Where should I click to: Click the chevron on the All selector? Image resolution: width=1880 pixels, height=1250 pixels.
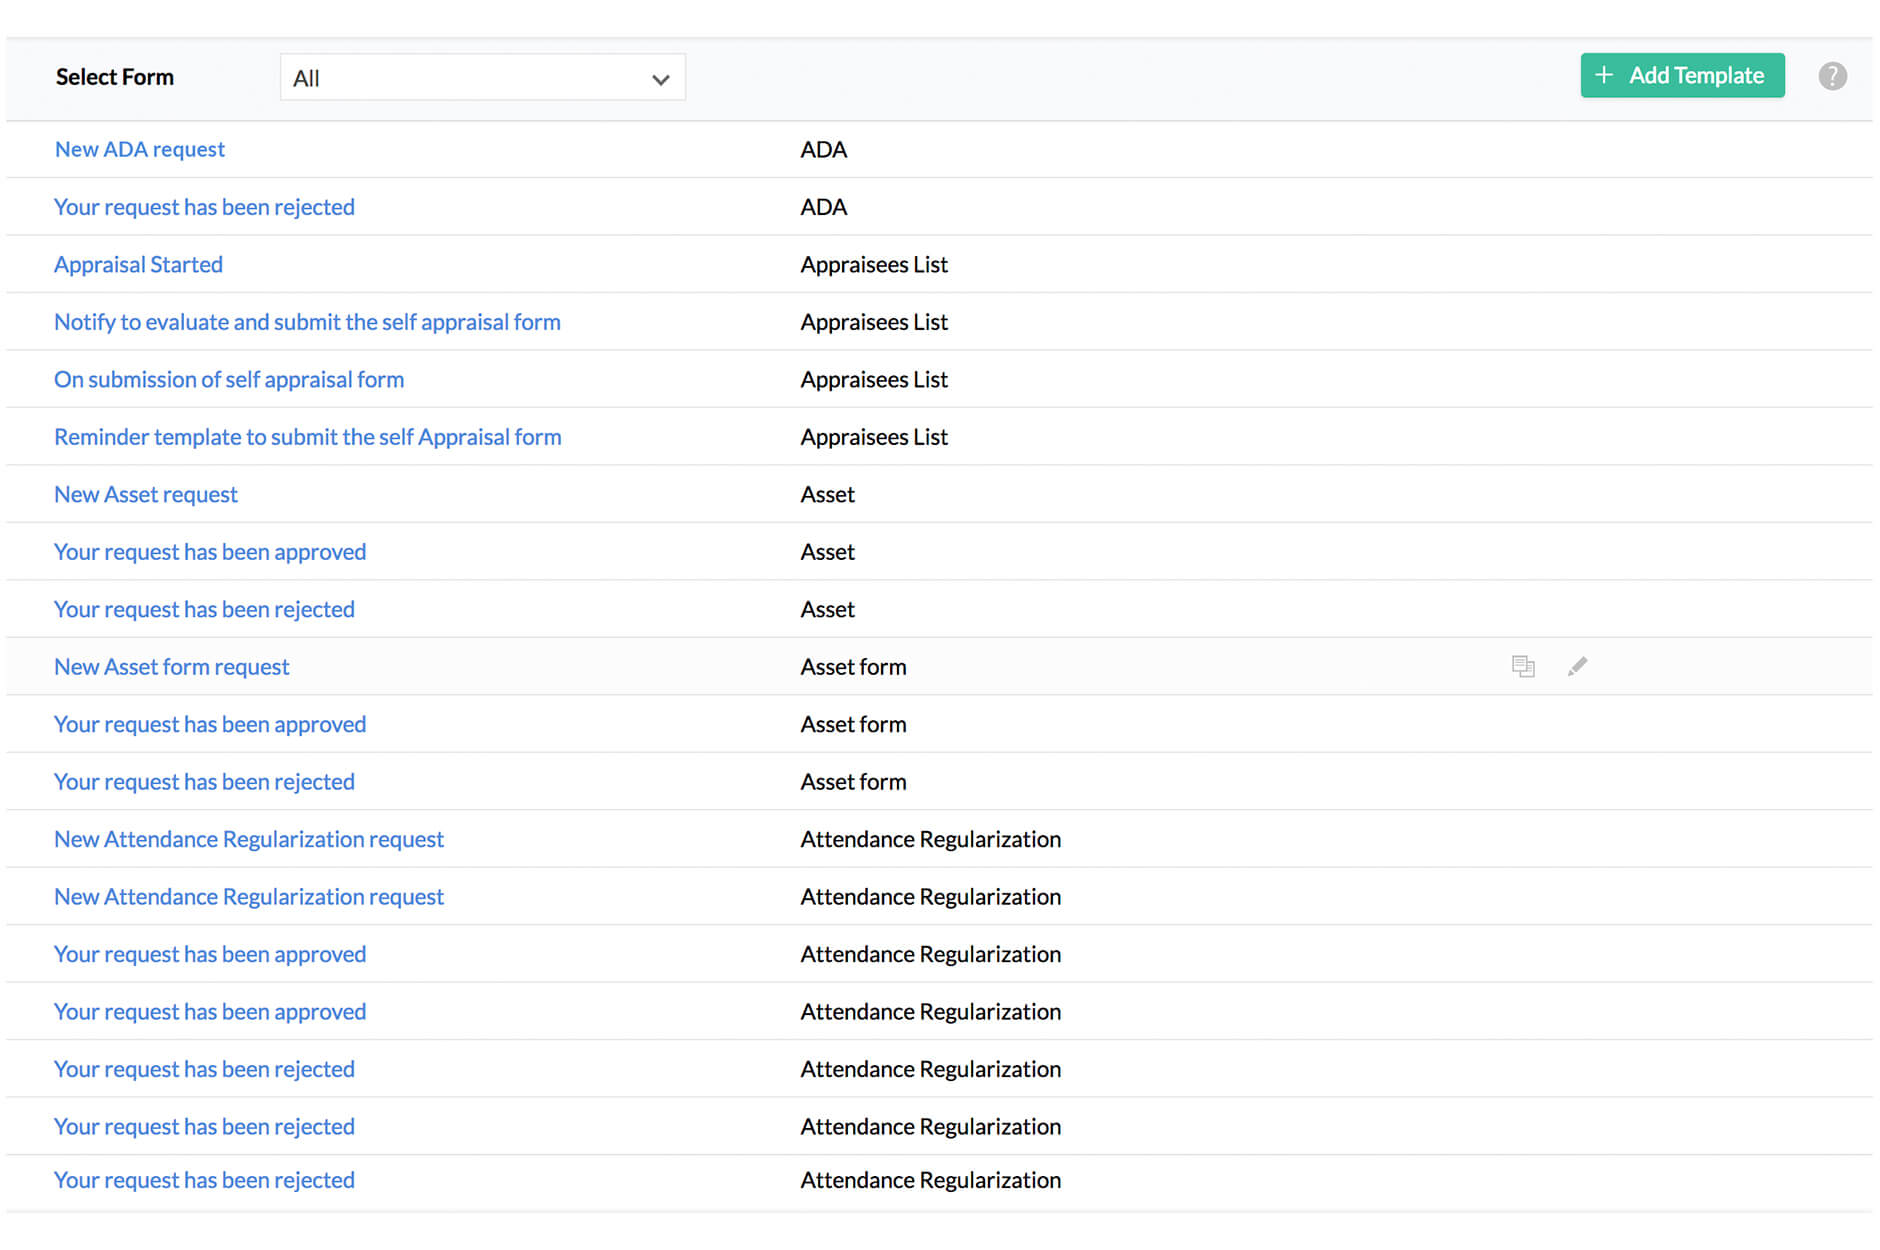pos(660,77)
